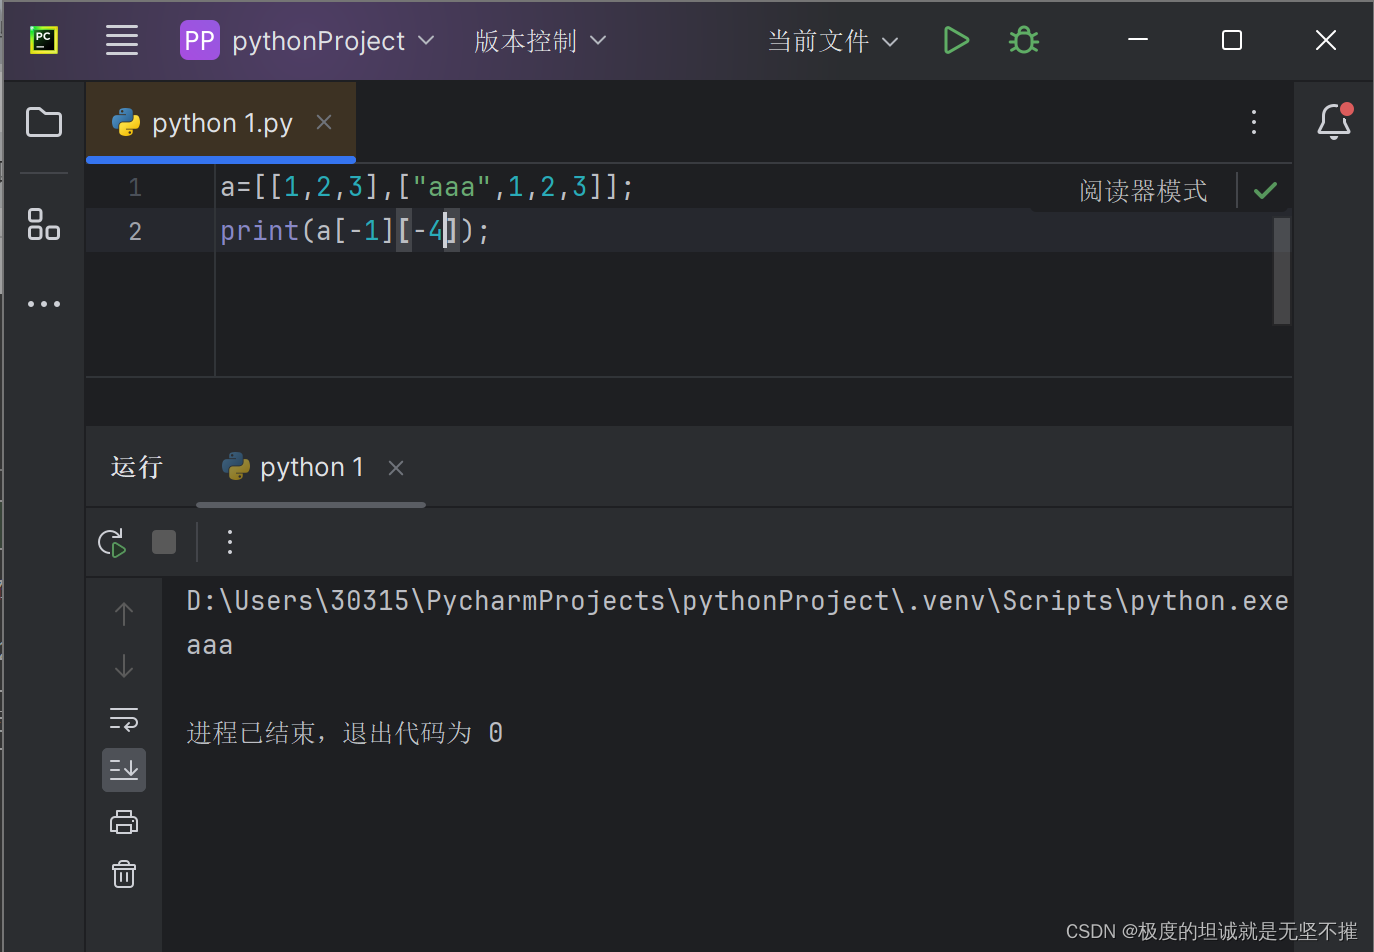Image resolution: width=1374 pixels, height=952 pixels.
Task: Enable 阅读器模式 for the file
Action: 1143,190
